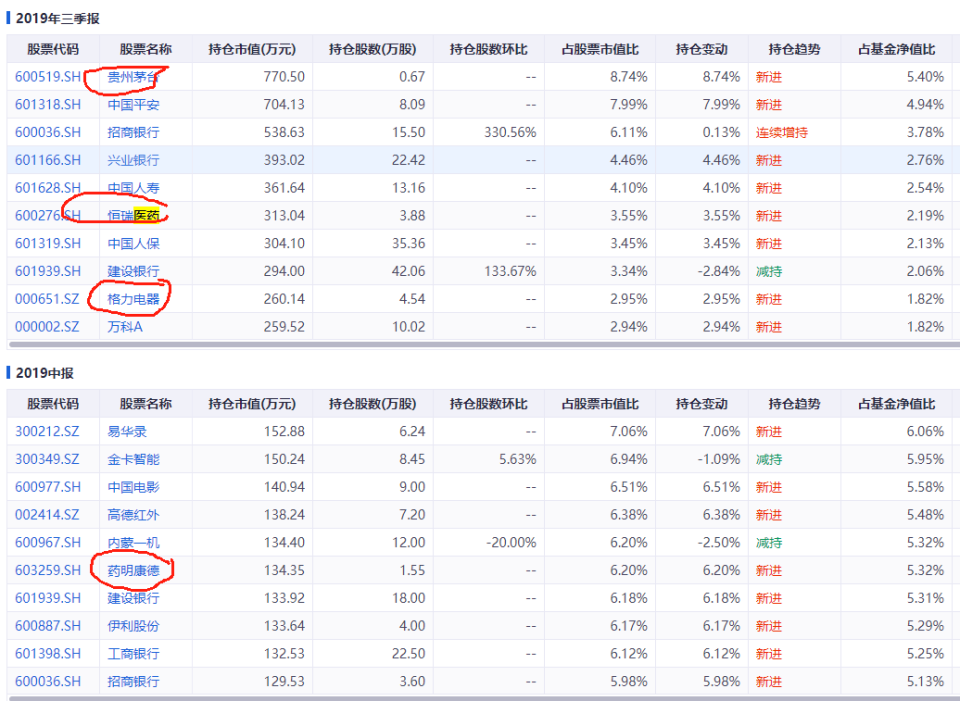Click the 5.40% net value ratio cell
Screen dimensions: 960x701
[x=925, y=77]
